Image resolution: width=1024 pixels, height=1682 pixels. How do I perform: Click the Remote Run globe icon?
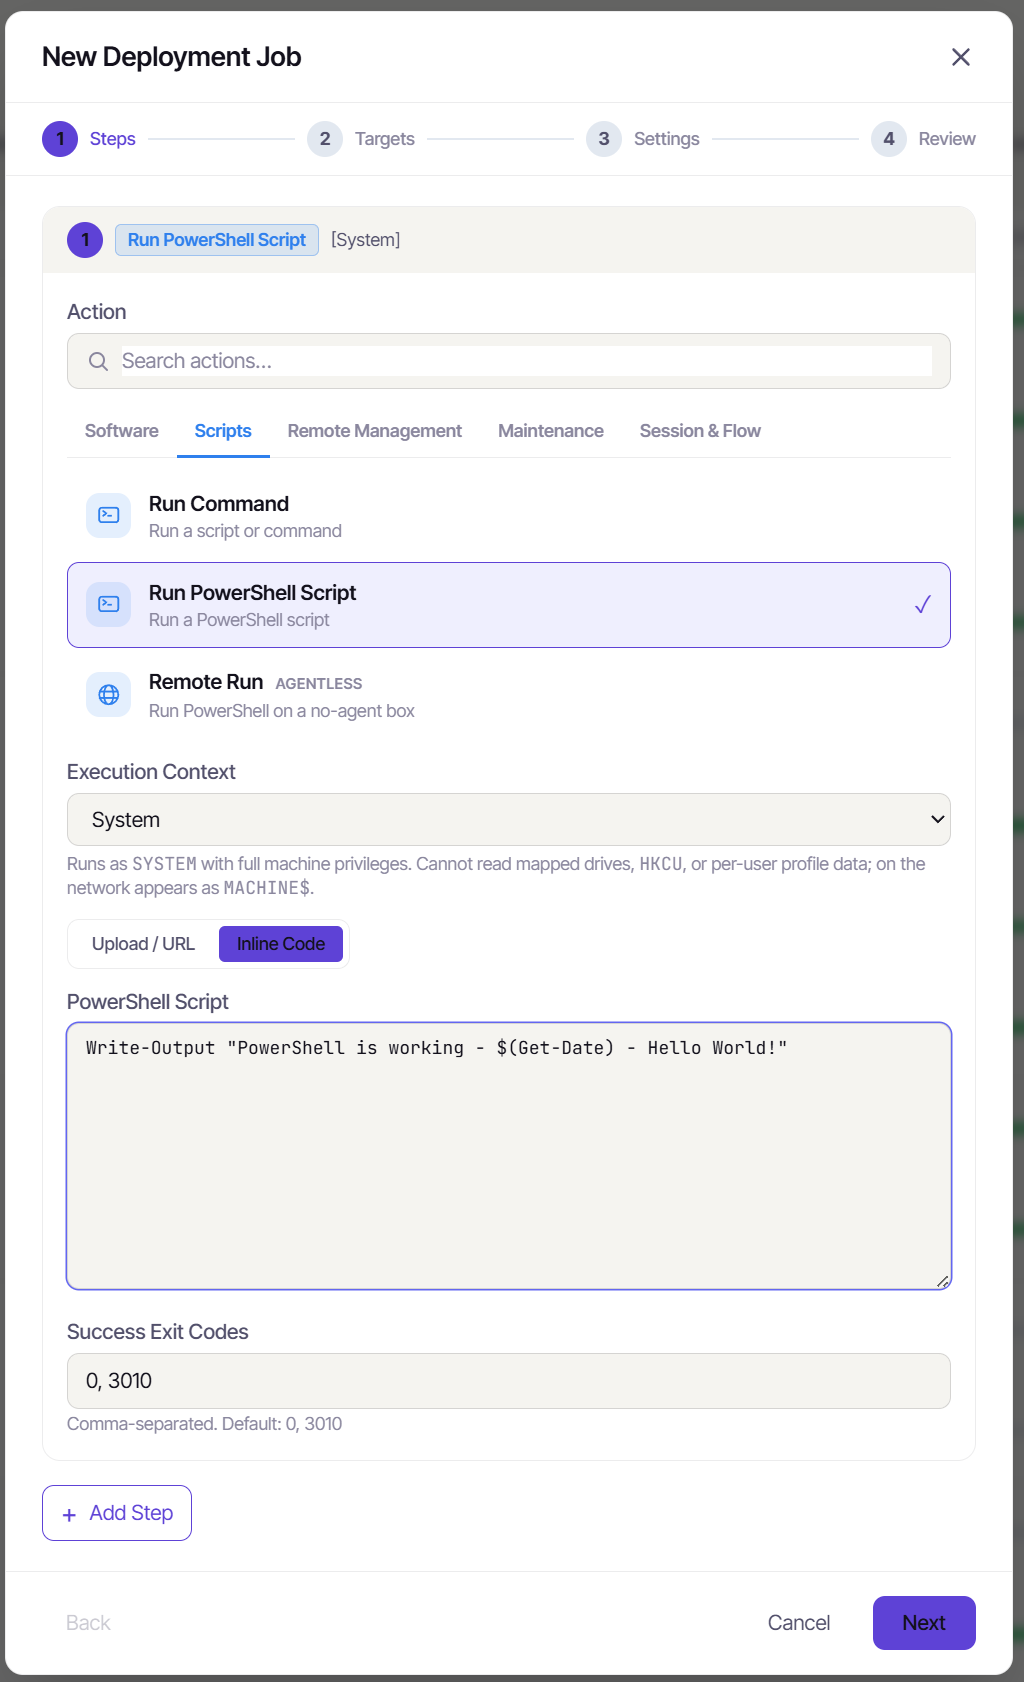point(109,695)
